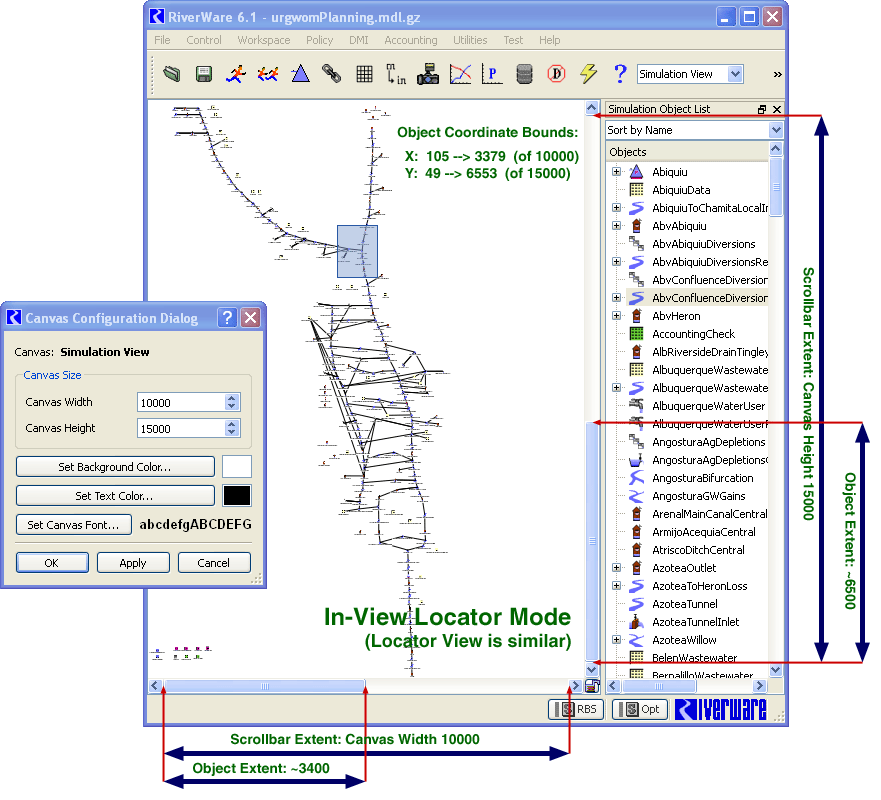The height and width of the screenshot is (800, 881).
Task: Float the Simulation Object List panel
Action: (762, 110)
